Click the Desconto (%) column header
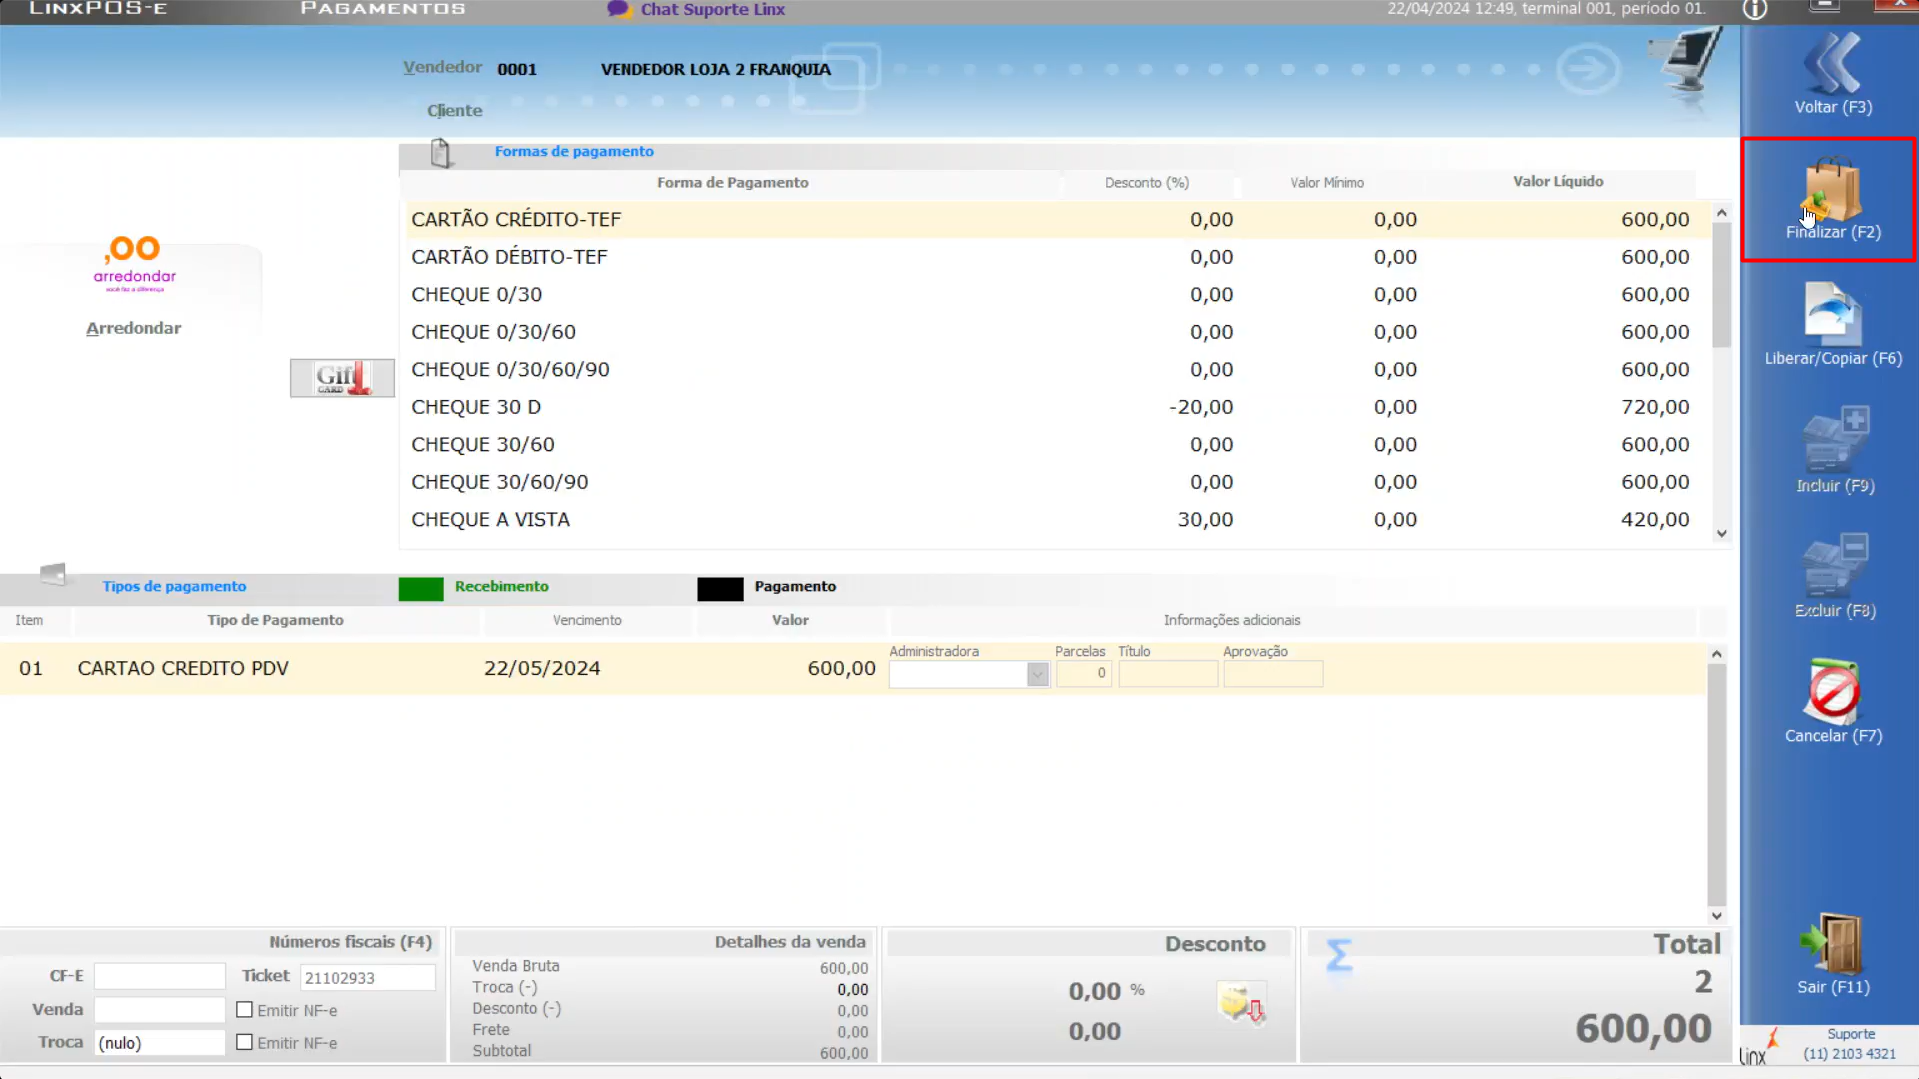The height and width of the screenshot is (1079, 1919). tap(1146, 182)
